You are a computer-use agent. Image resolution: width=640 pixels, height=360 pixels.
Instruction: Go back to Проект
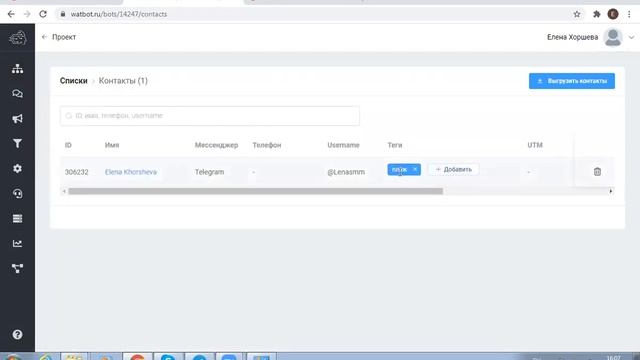[x=59, y=37]
